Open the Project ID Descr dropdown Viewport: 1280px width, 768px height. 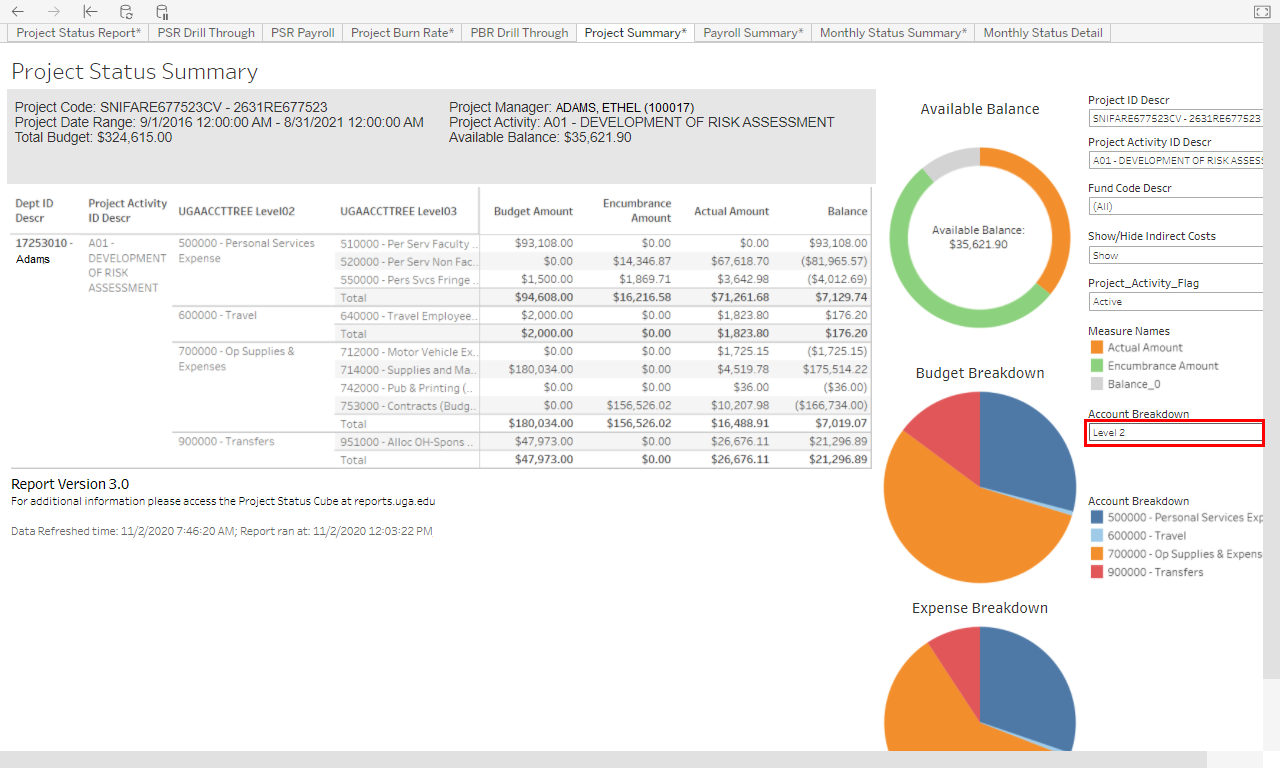(1175, 118)
